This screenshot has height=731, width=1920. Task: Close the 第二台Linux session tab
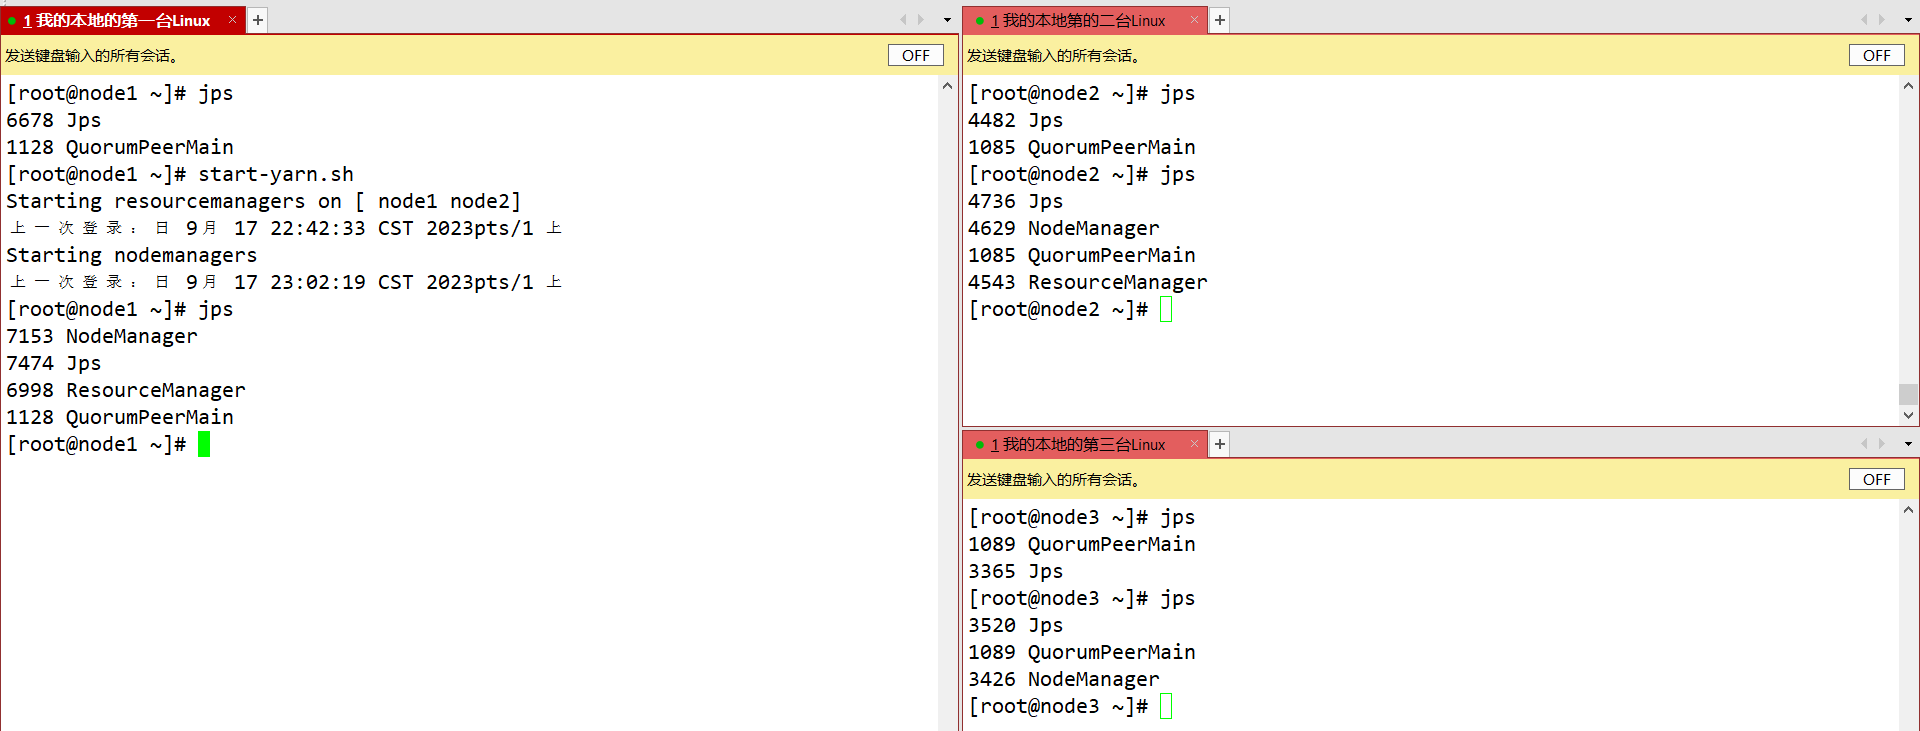point(1194,20)
